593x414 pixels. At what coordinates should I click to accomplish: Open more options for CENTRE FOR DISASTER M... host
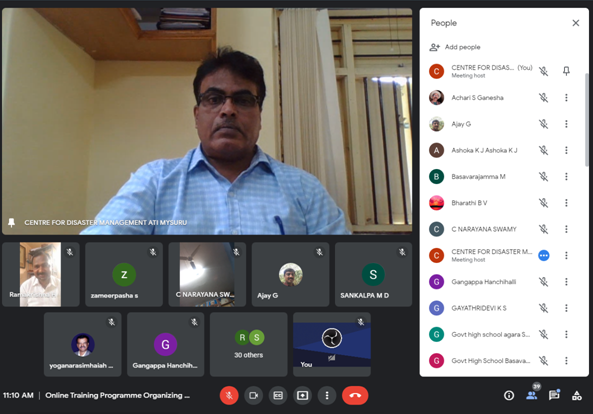click(566, 255)
